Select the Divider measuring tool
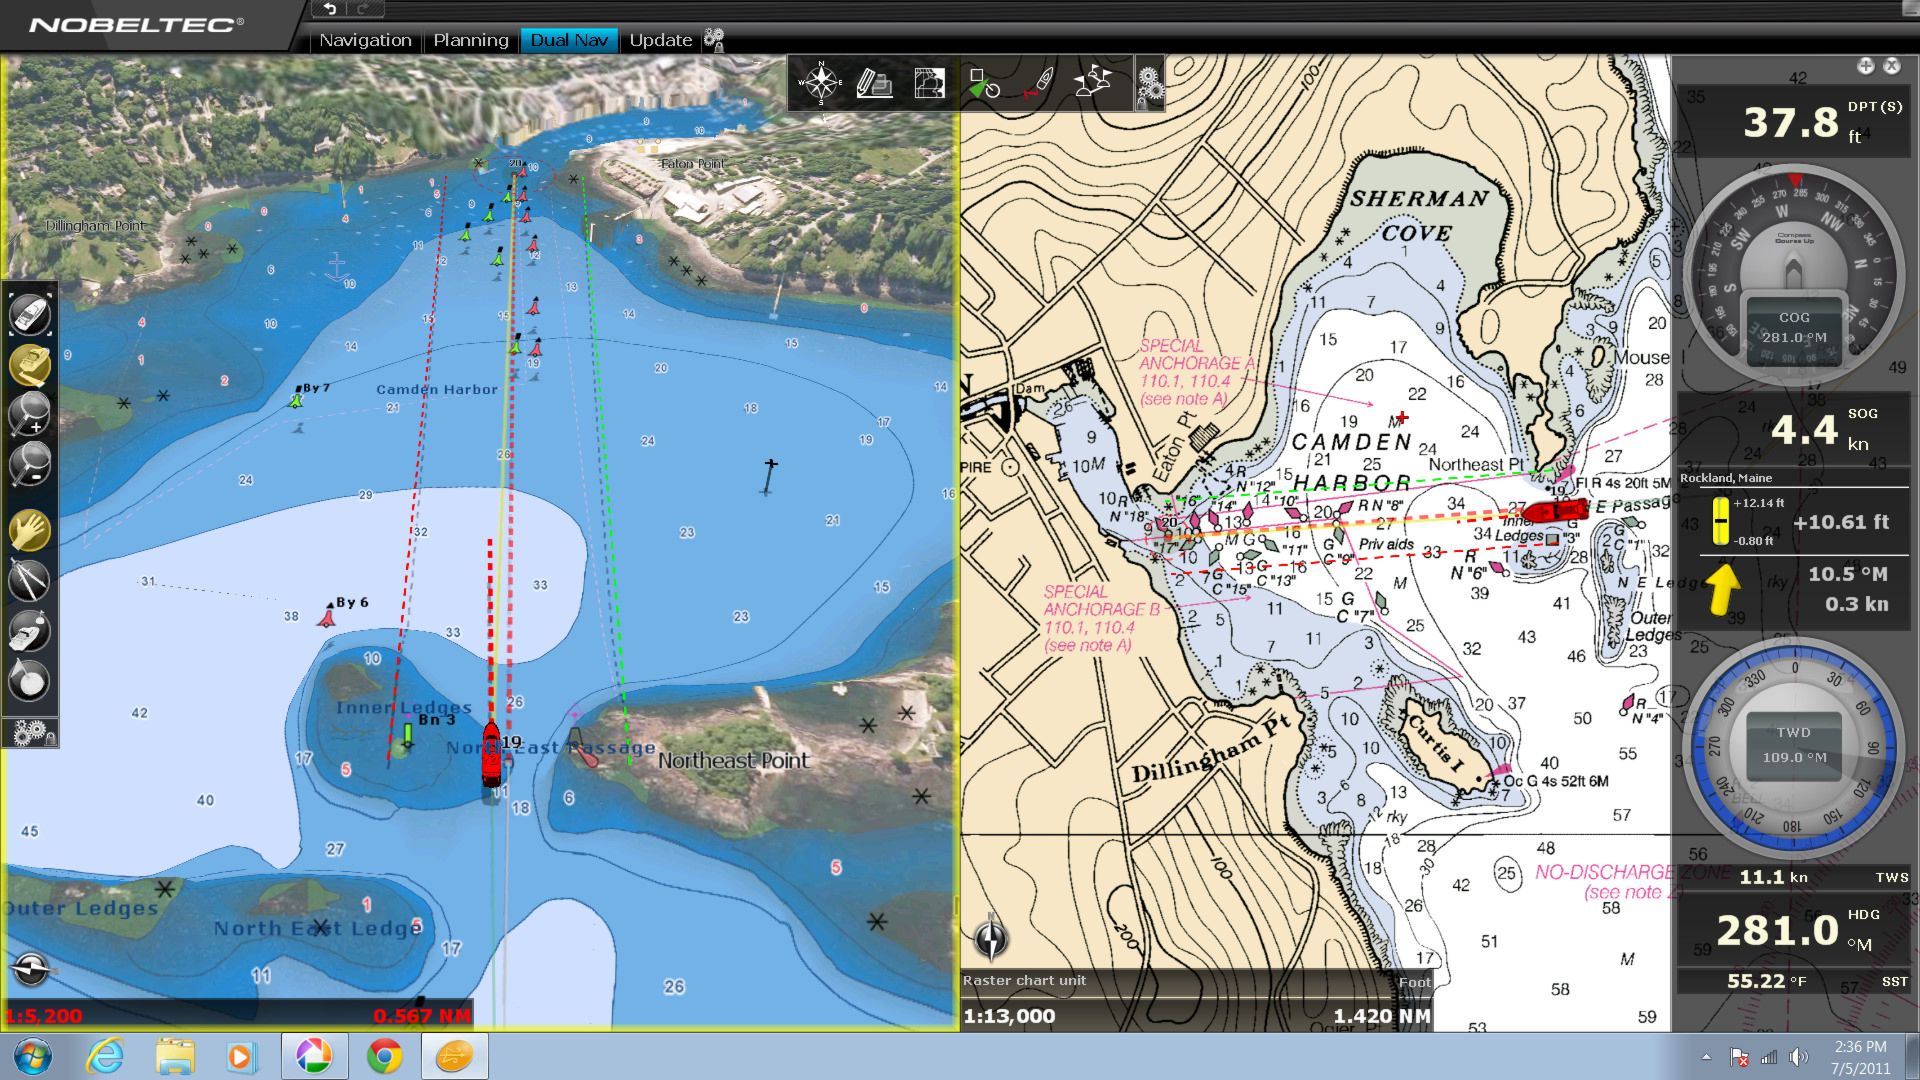1920x1080 pixels. point(30,580)
